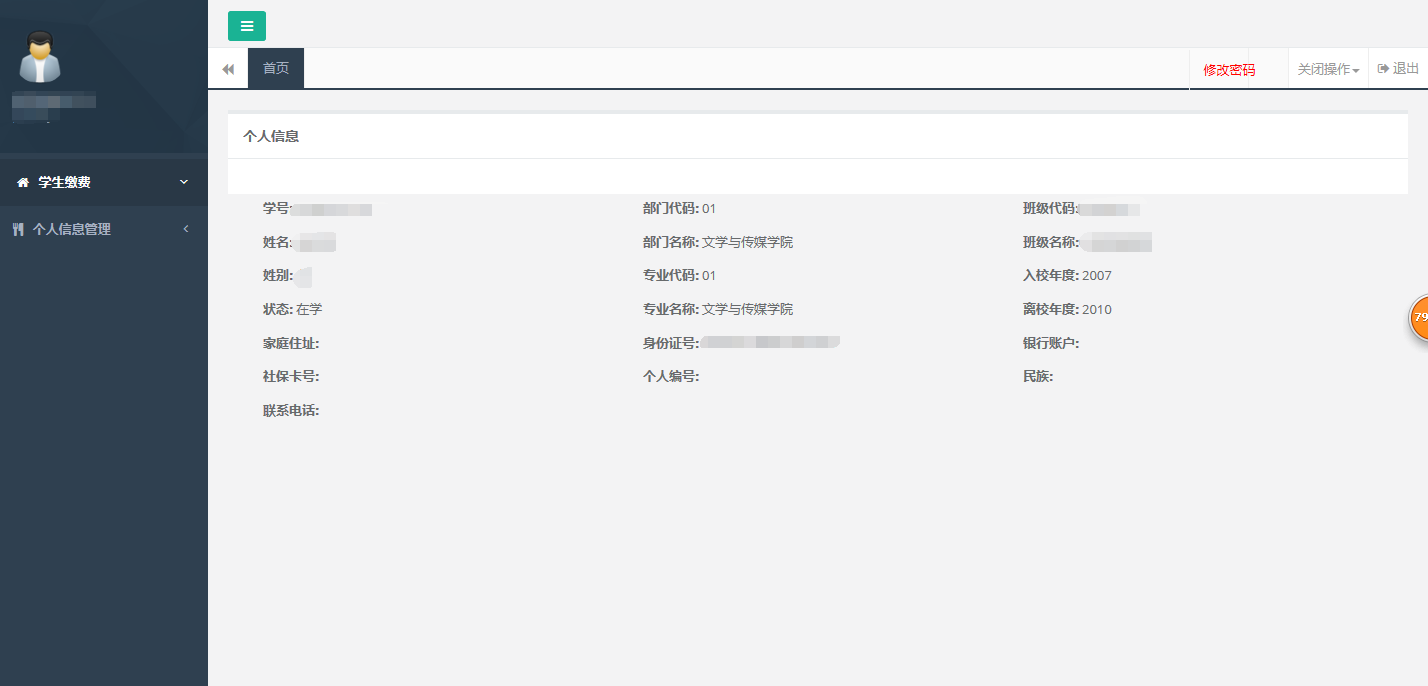Open the 关闭操作 dropdown
This screenshot has width=1428, height=686.
tap(1328, 70)
